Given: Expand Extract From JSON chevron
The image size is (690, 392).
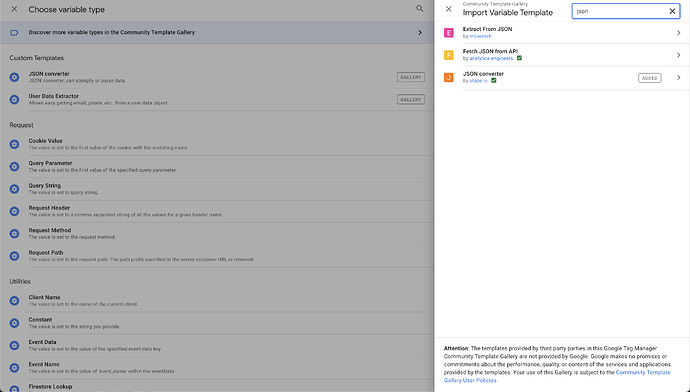Looking at the screenshot, I should (x=679, y=33).
